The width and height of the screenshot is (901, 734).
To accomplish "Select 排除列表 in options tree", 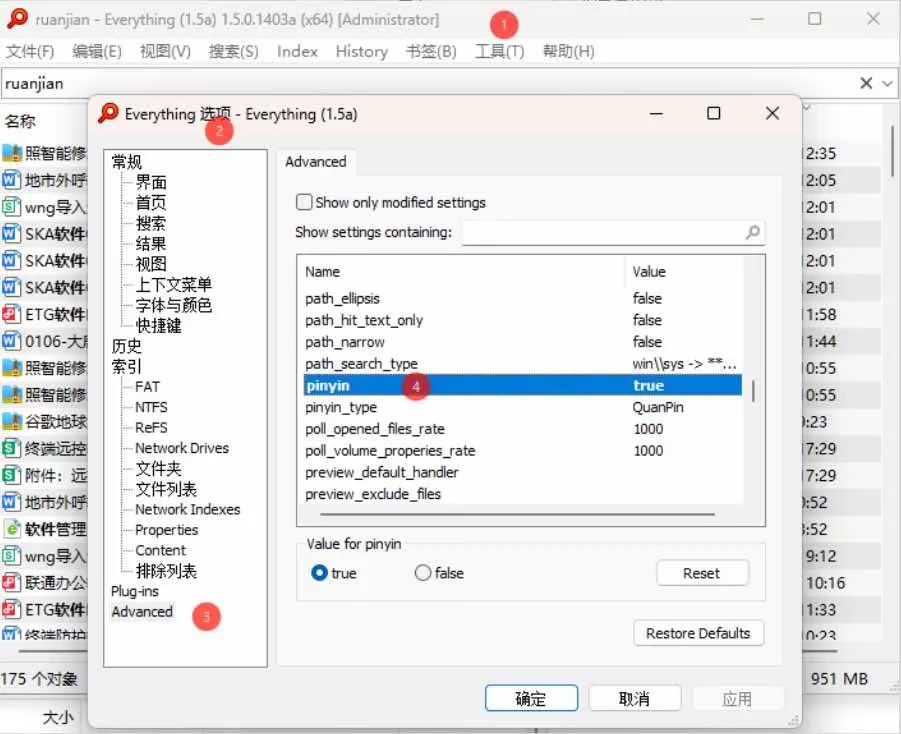I will click(x=166, y=571).
